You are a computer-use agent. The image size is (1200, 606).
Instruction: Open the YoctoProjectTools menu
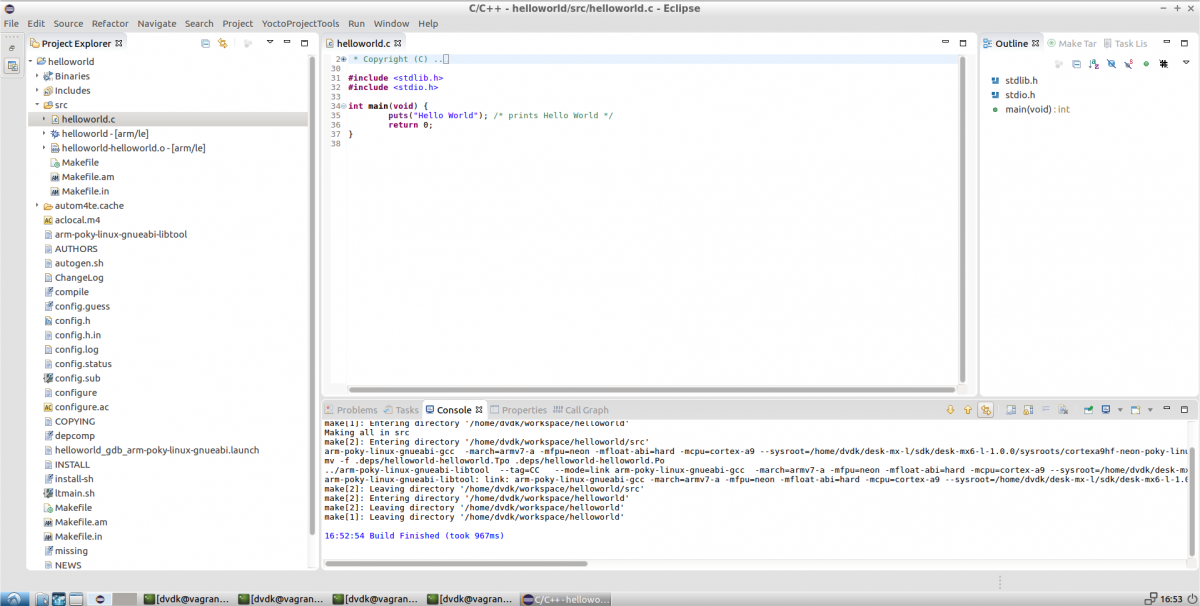tap(300, 23)
